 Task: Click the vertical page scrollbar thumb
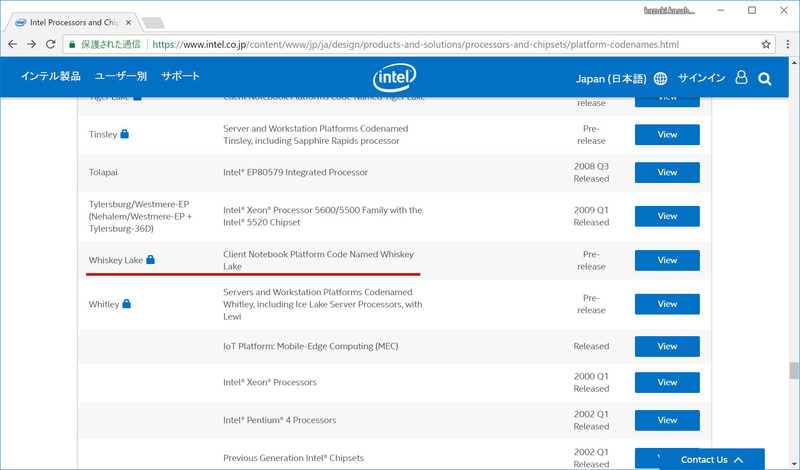[x=793, y=370]
